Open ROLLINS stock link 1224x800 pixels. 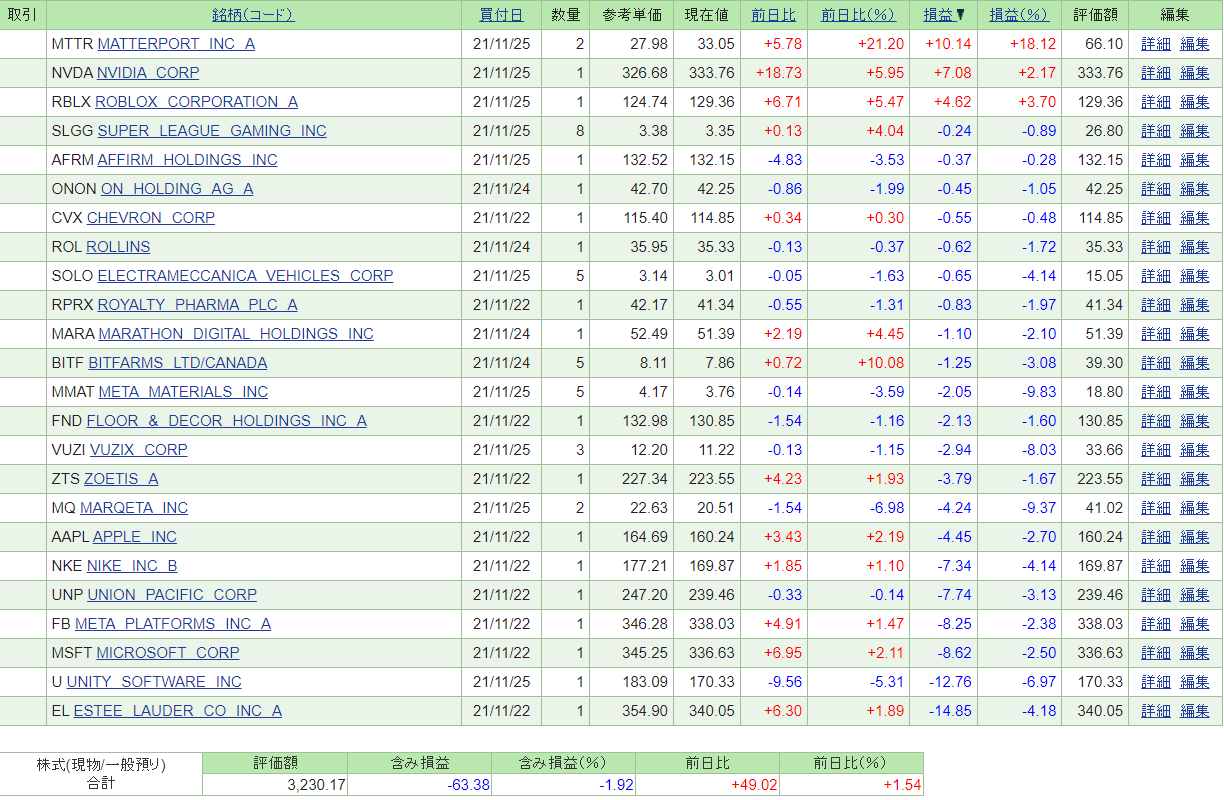pos(118,247)
